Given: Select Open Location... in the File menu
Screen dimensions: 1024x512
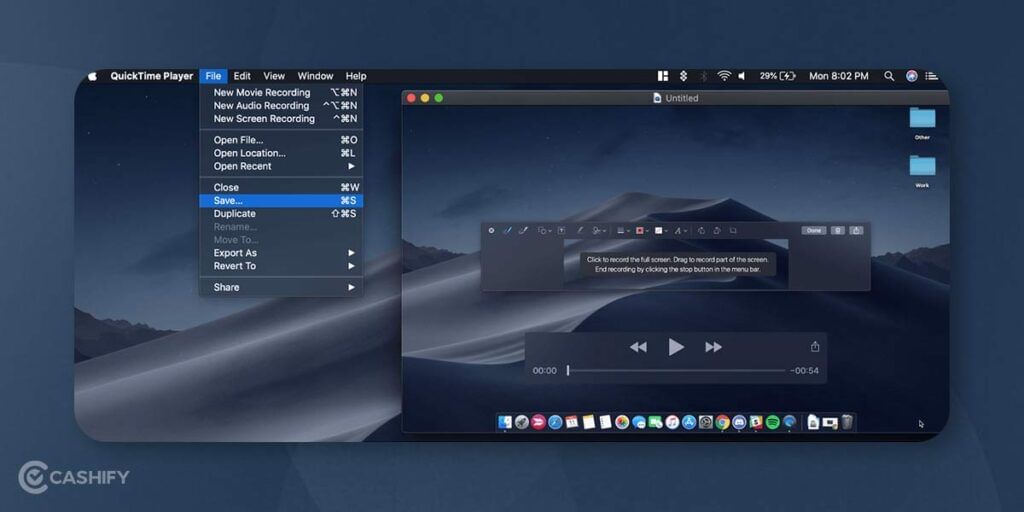Looking at the screenshot, I should 281,153.
